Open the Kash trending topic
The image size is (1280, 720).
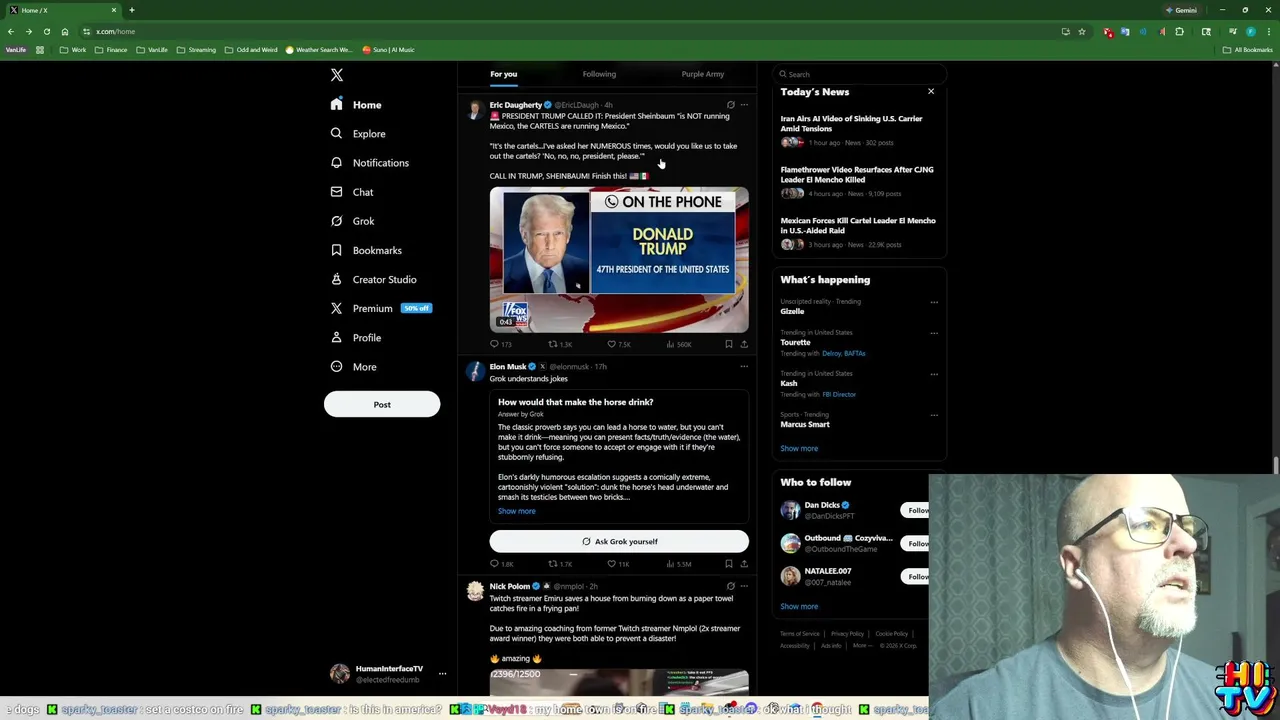click(x=789, y=384)
